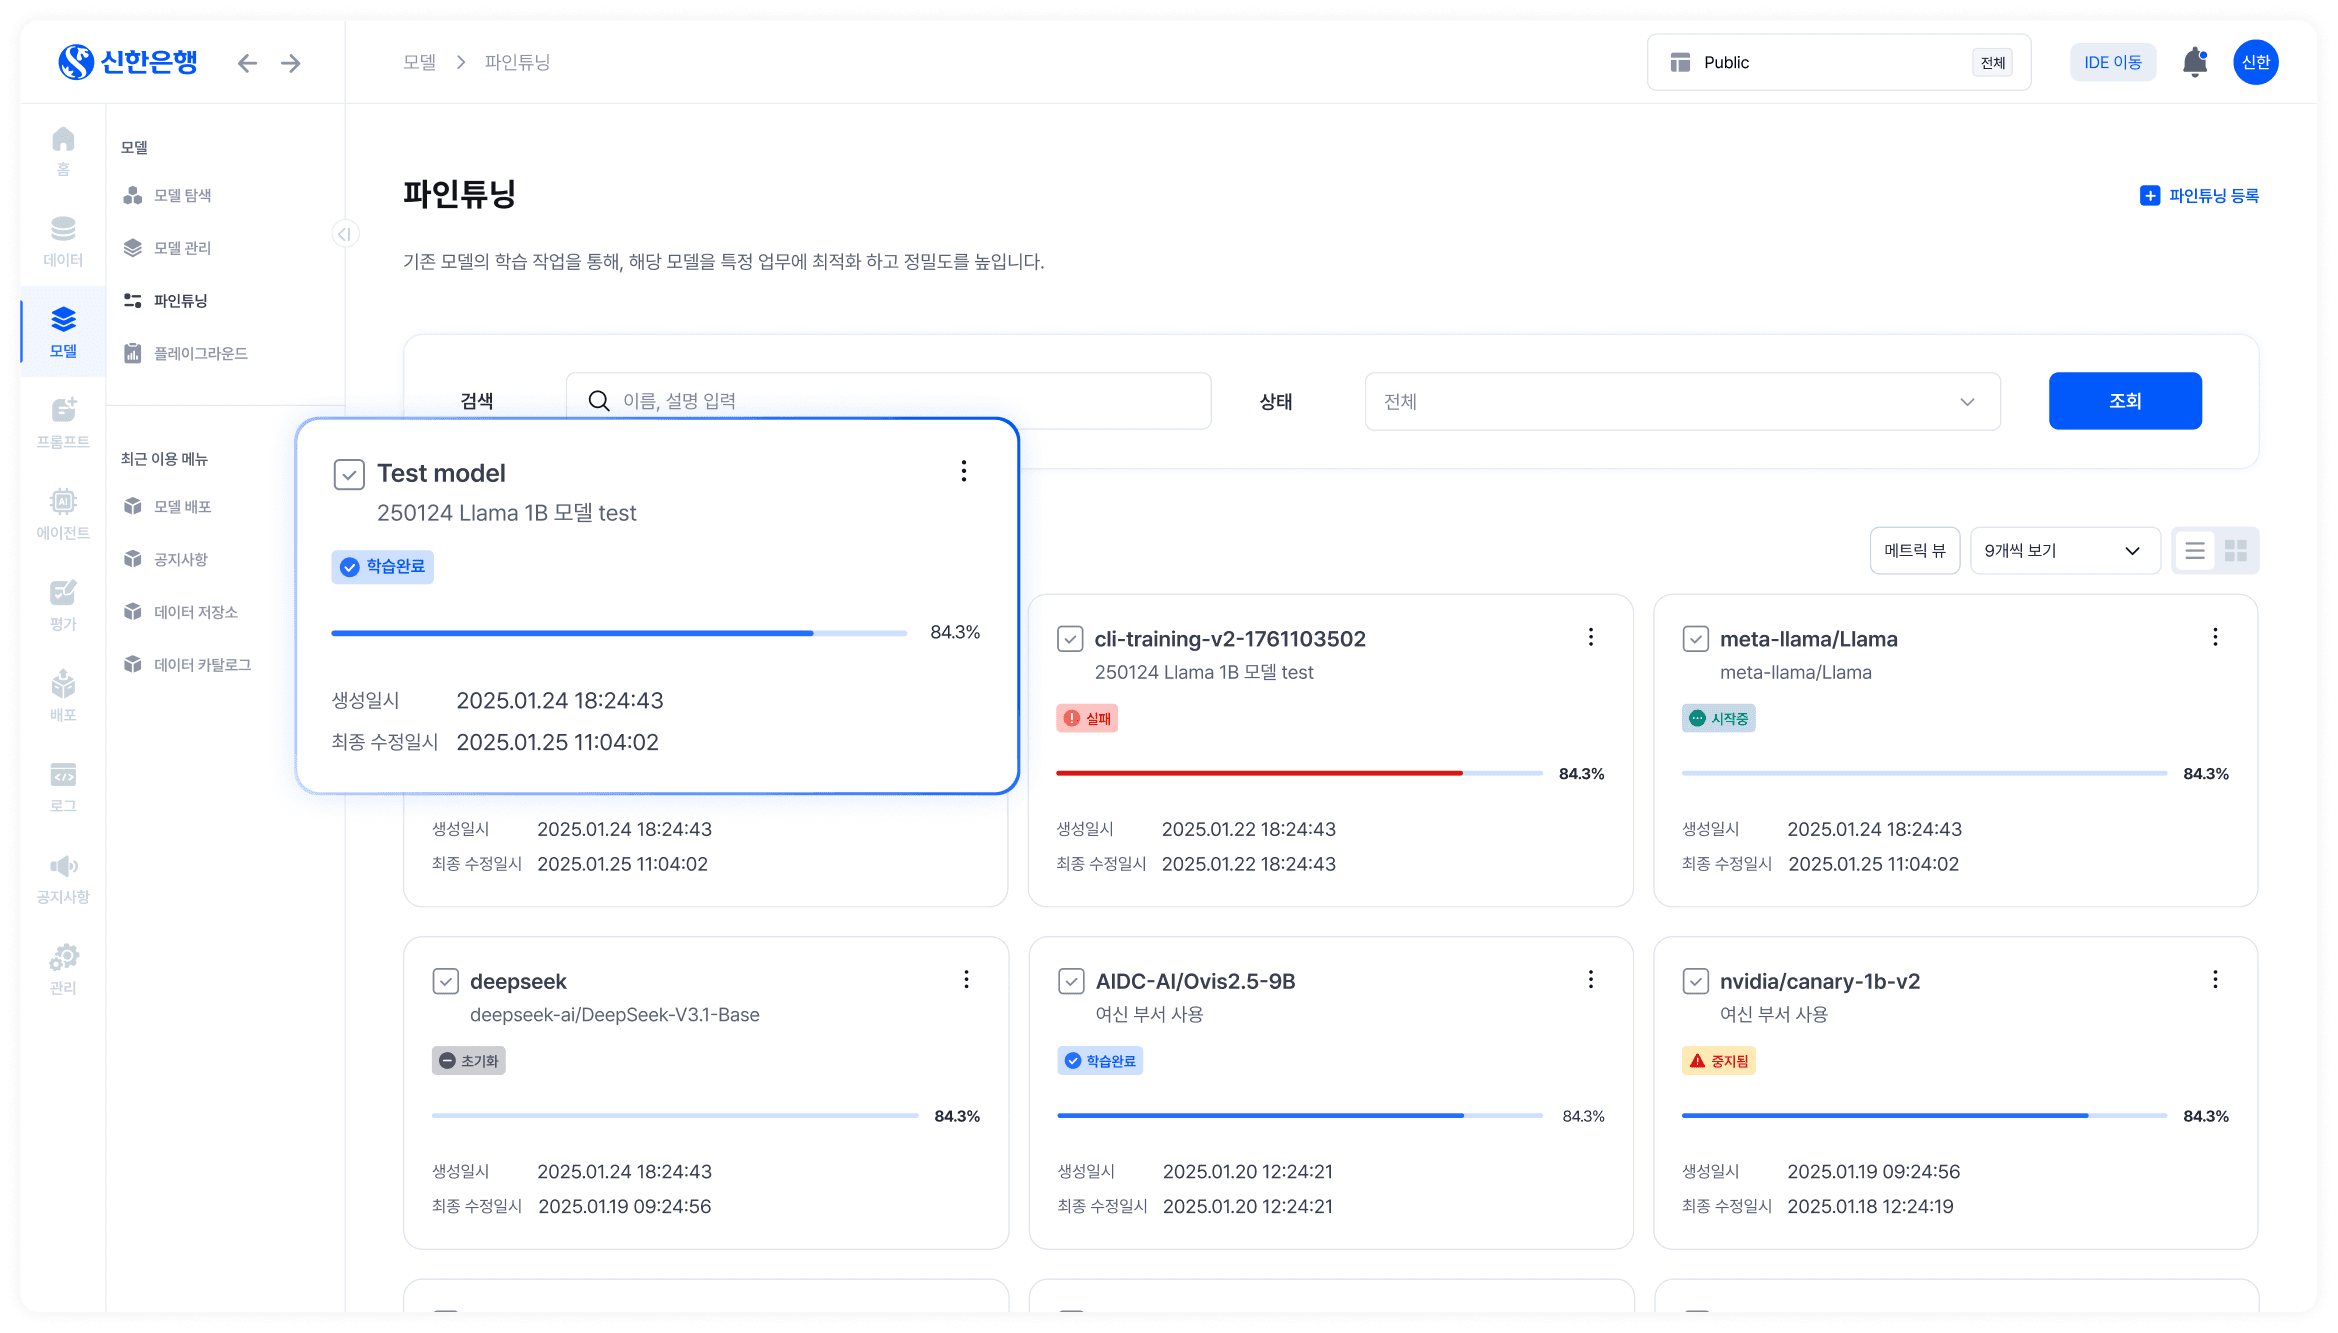Open 플레이그라운드 menu item
The image size is (2338, 1333).
tap(200, 353)
